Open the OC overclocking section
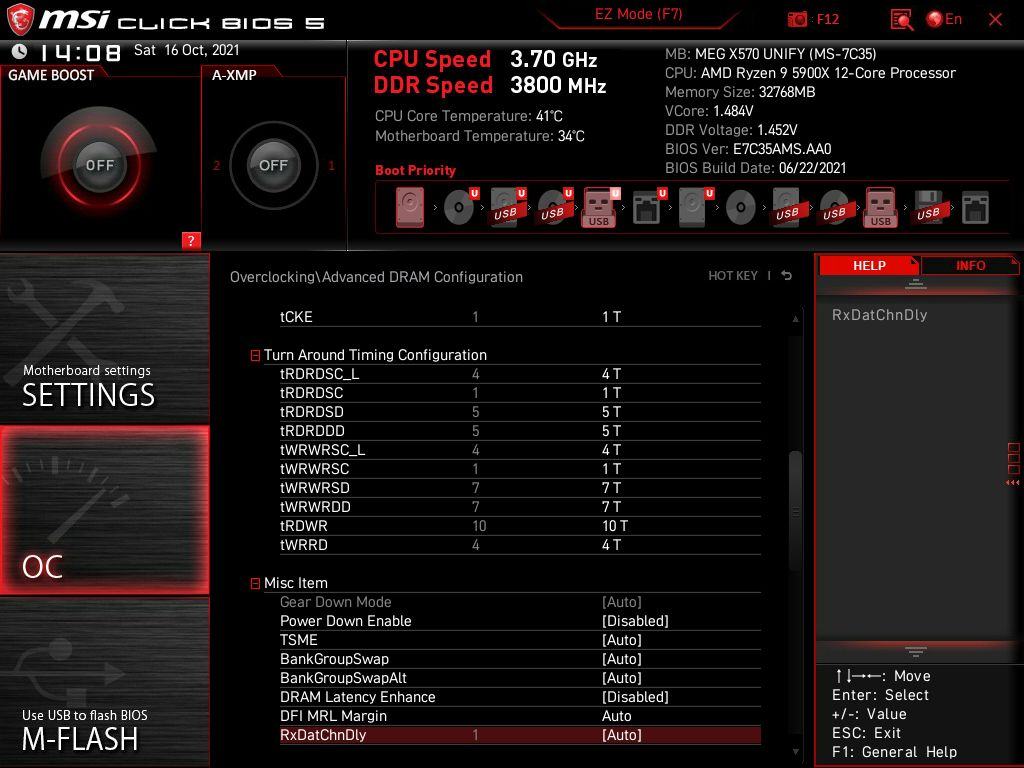The width and height of the screenshot is (1024, 768). coord(104,510)
